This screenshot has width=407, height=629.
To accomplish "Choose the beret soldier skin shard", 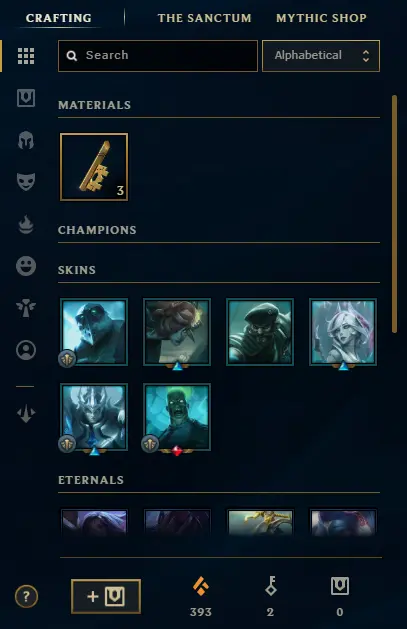I will [260, 332].
